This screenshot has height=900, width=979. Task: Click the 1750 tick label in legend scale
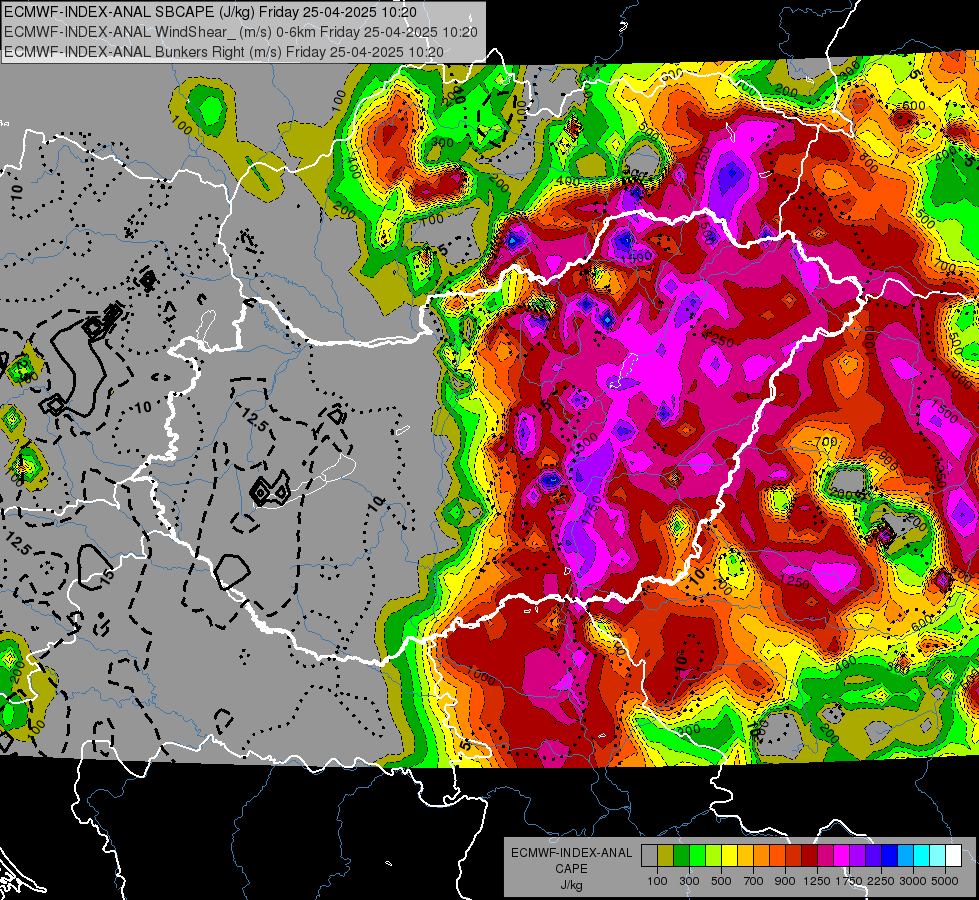pos(849,881)
